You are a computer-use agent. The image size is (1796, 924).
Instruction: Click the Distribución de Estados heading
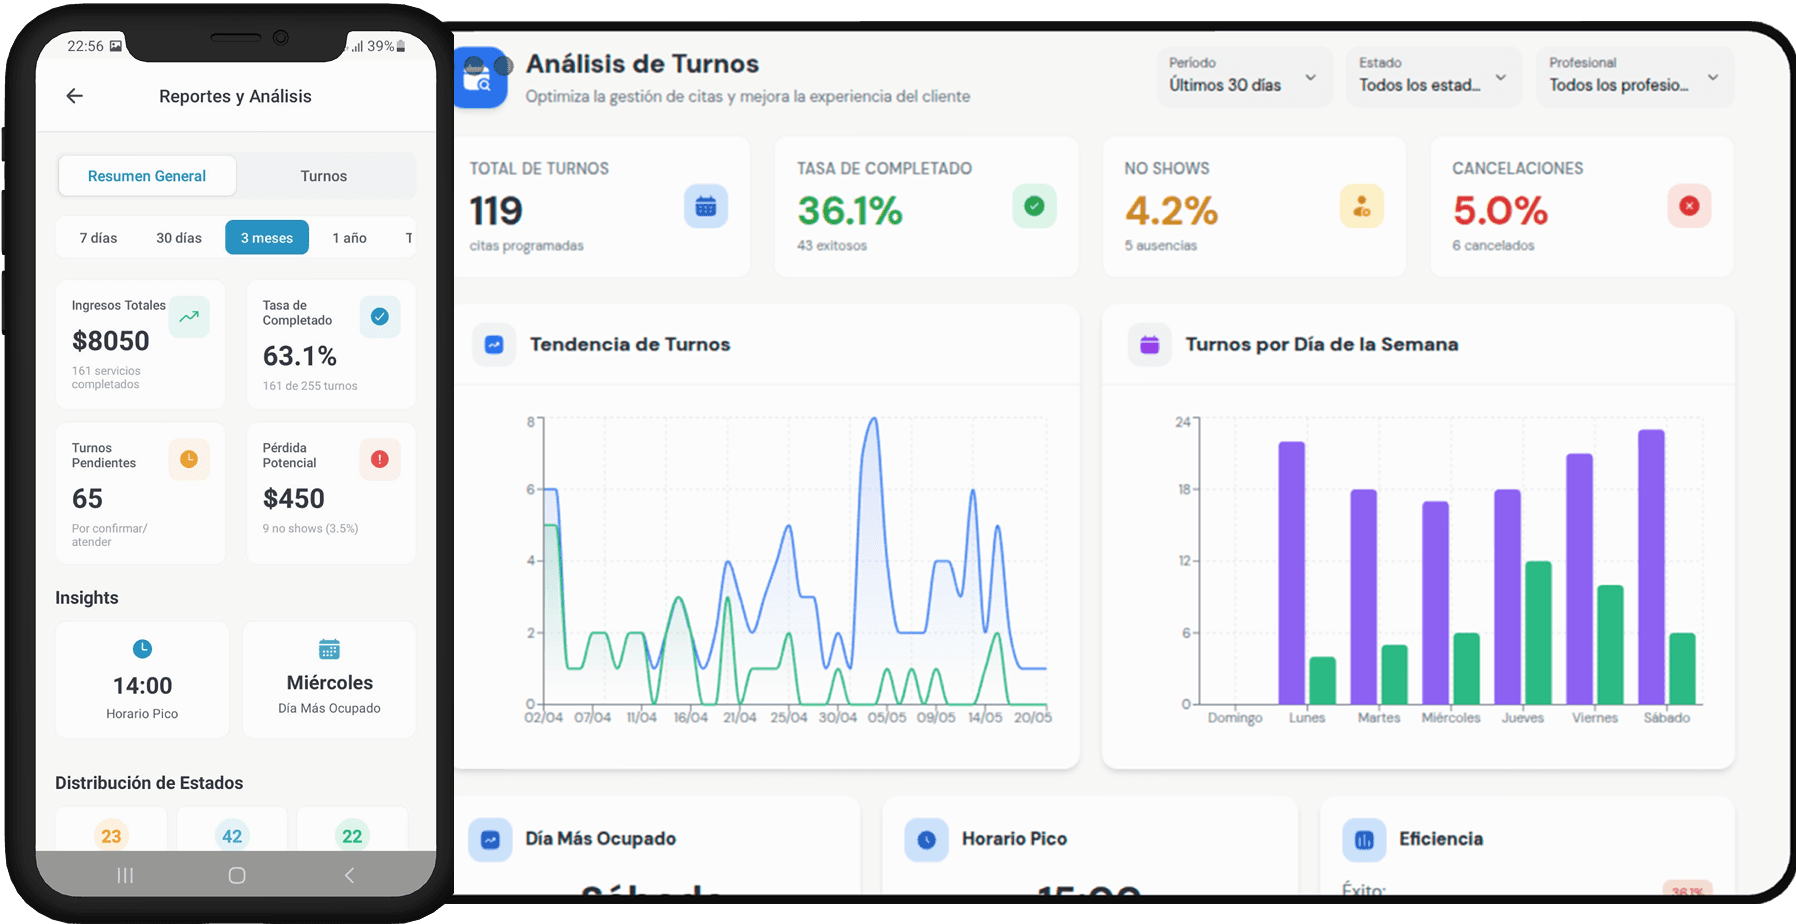(x=149, y=783)
